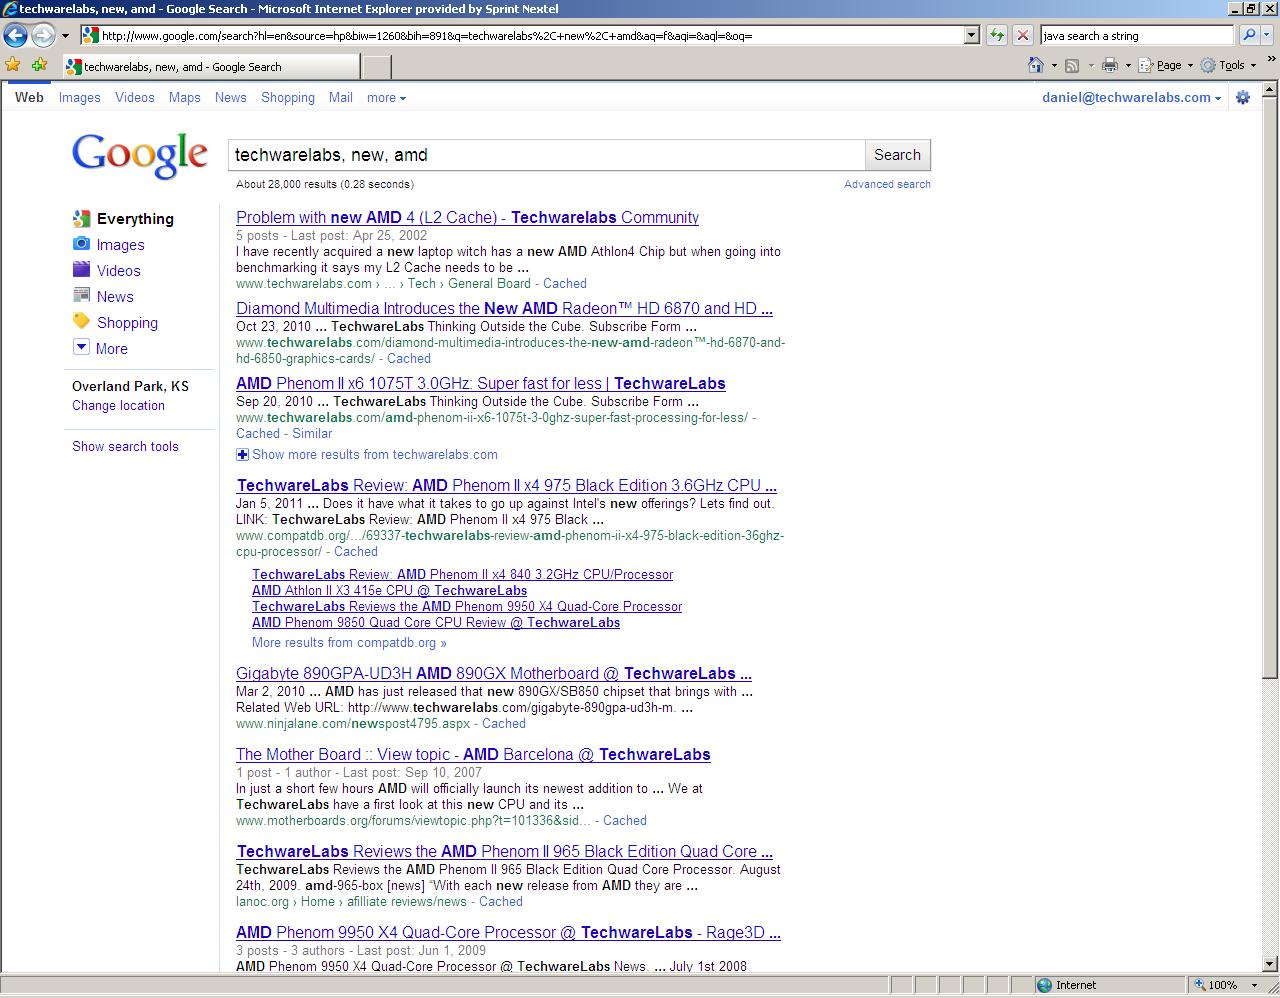Screen dimensions: 1280x998
Task: Click the Print toolbar icon
Action: tap(1109, 65)
